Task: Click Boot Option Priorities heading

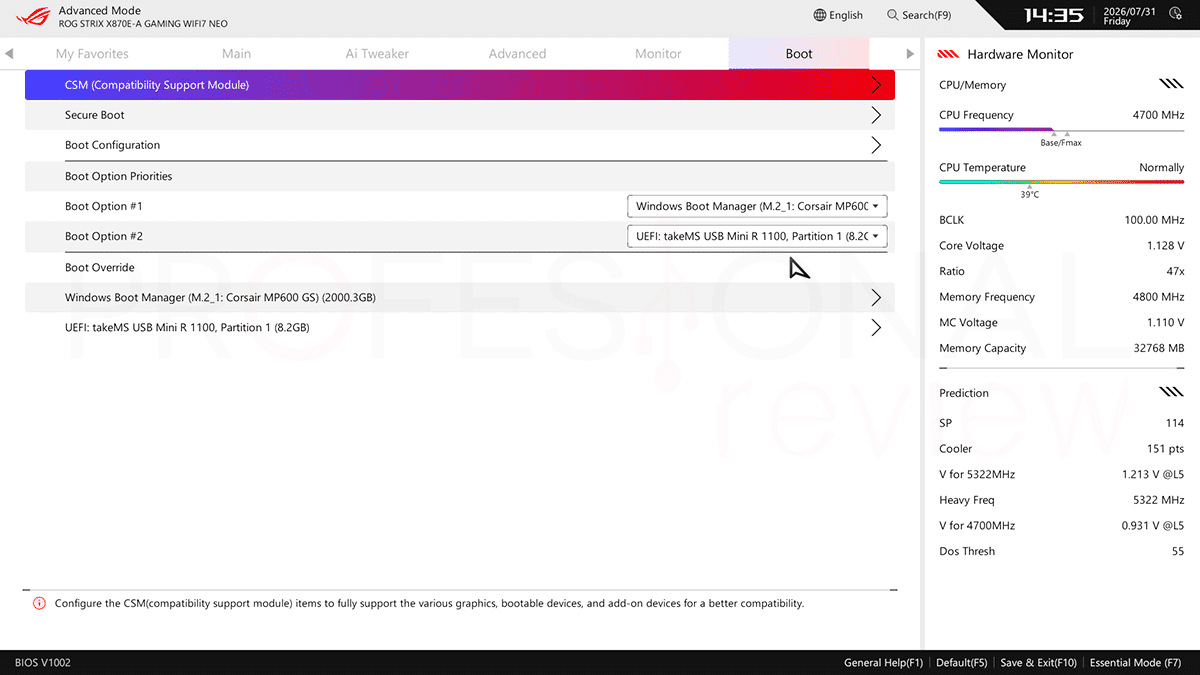Action: click(x=118, y=176)
